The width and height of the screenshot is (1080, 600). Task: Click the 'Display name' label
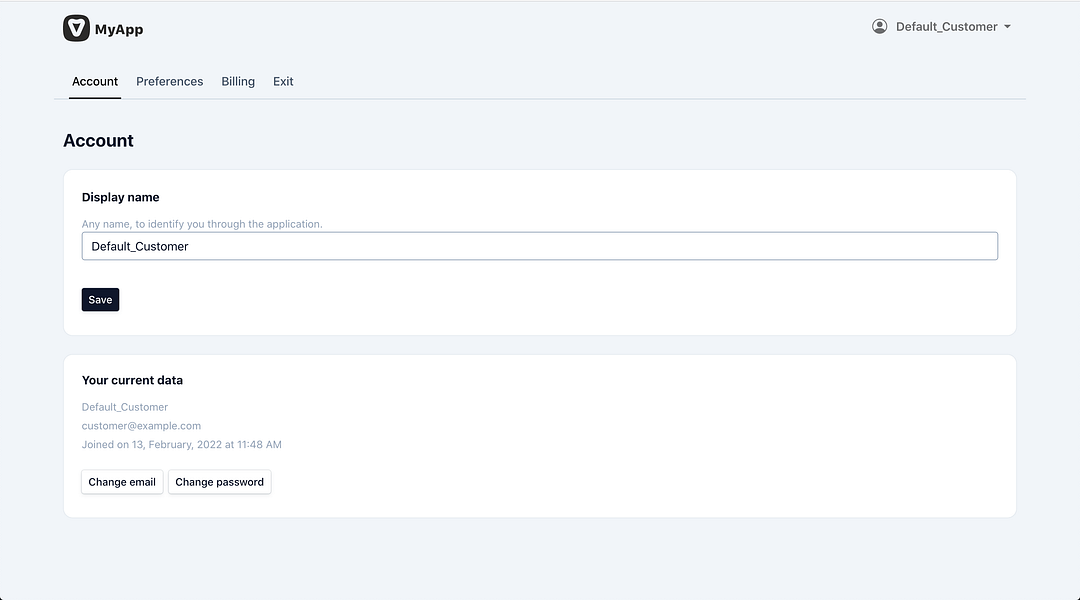tap(121, 197)
